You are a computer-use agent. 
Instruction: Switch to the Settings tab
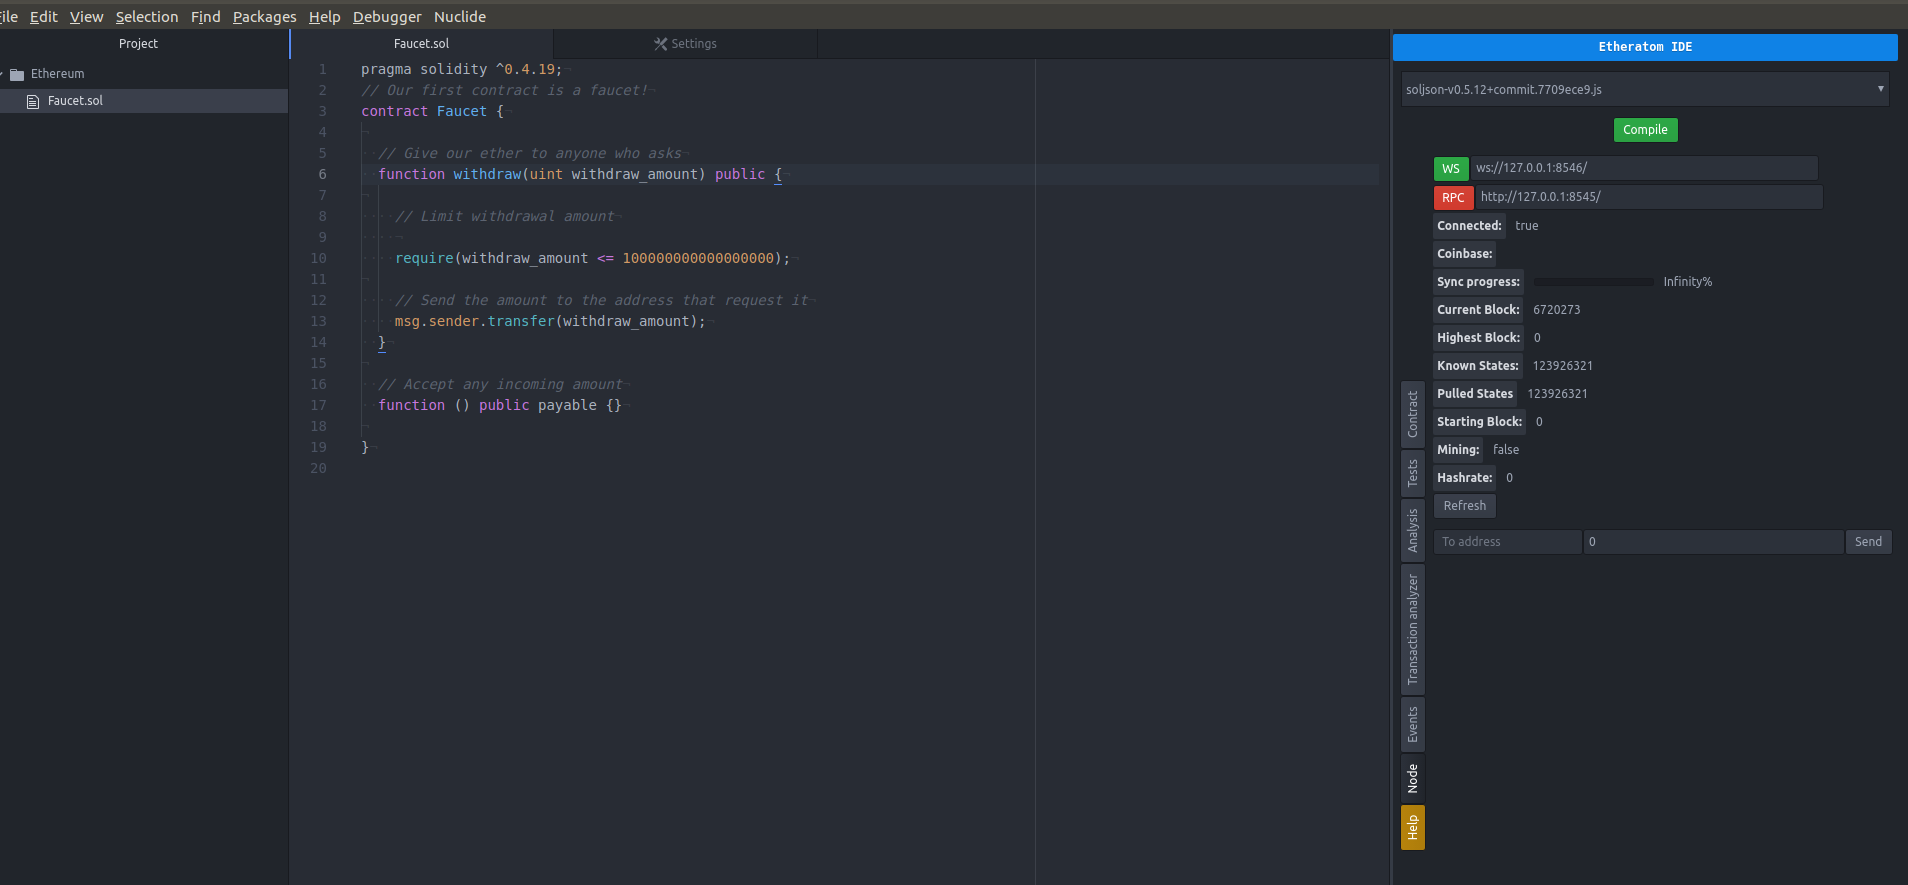[x=685, y=44]
